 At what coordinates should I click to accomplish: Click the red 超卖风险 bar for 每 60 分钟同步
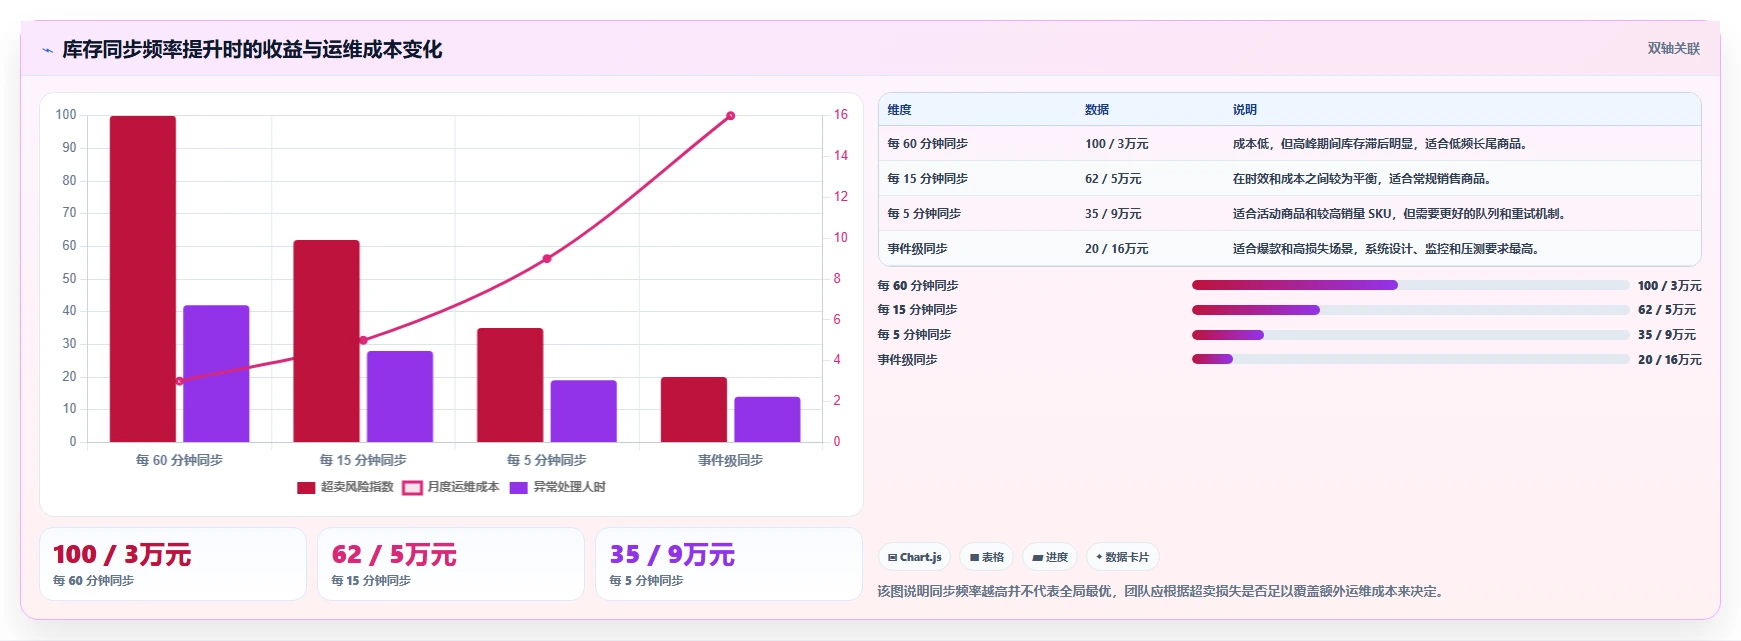click(143, 279)
